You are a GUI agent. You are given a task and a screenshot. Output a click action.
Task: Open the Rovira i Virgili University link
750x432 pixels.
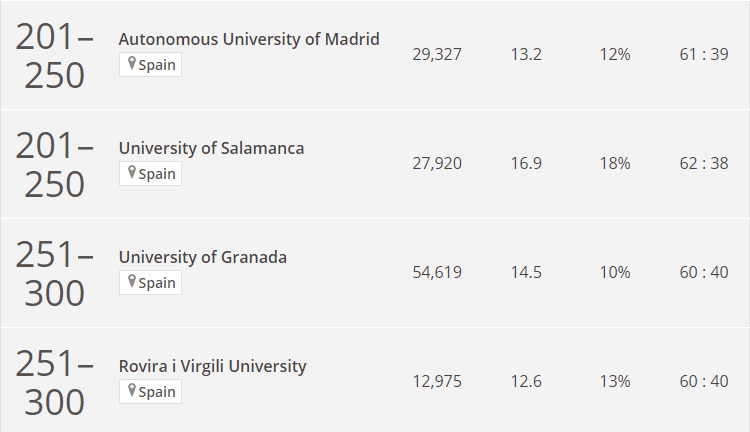click(x=212, y=366)
